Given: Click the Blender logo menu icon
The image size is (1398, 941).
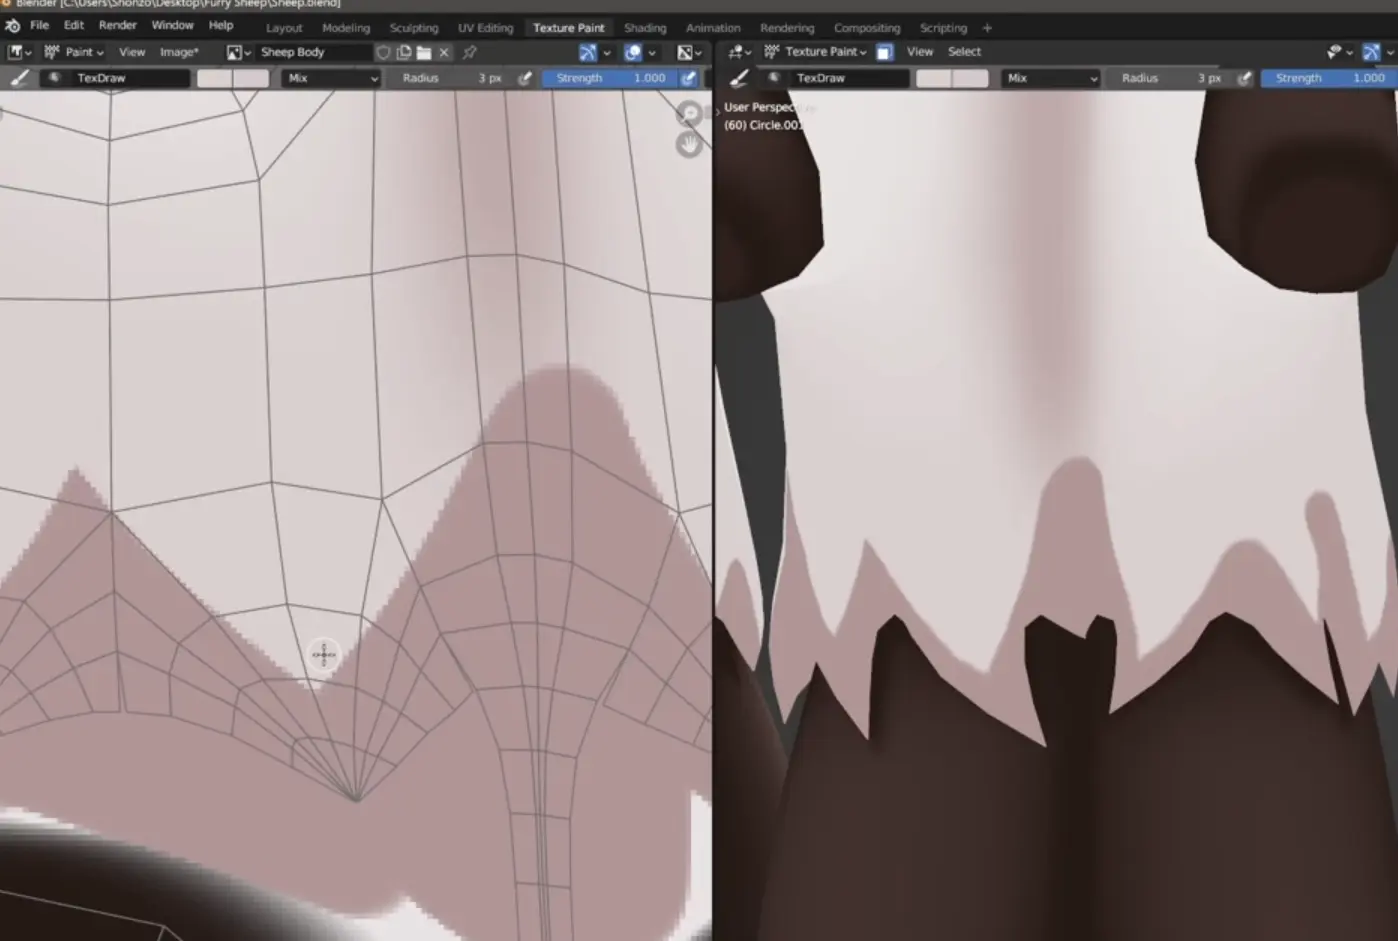Looking at the screenshot, I should tap(12, 25).
